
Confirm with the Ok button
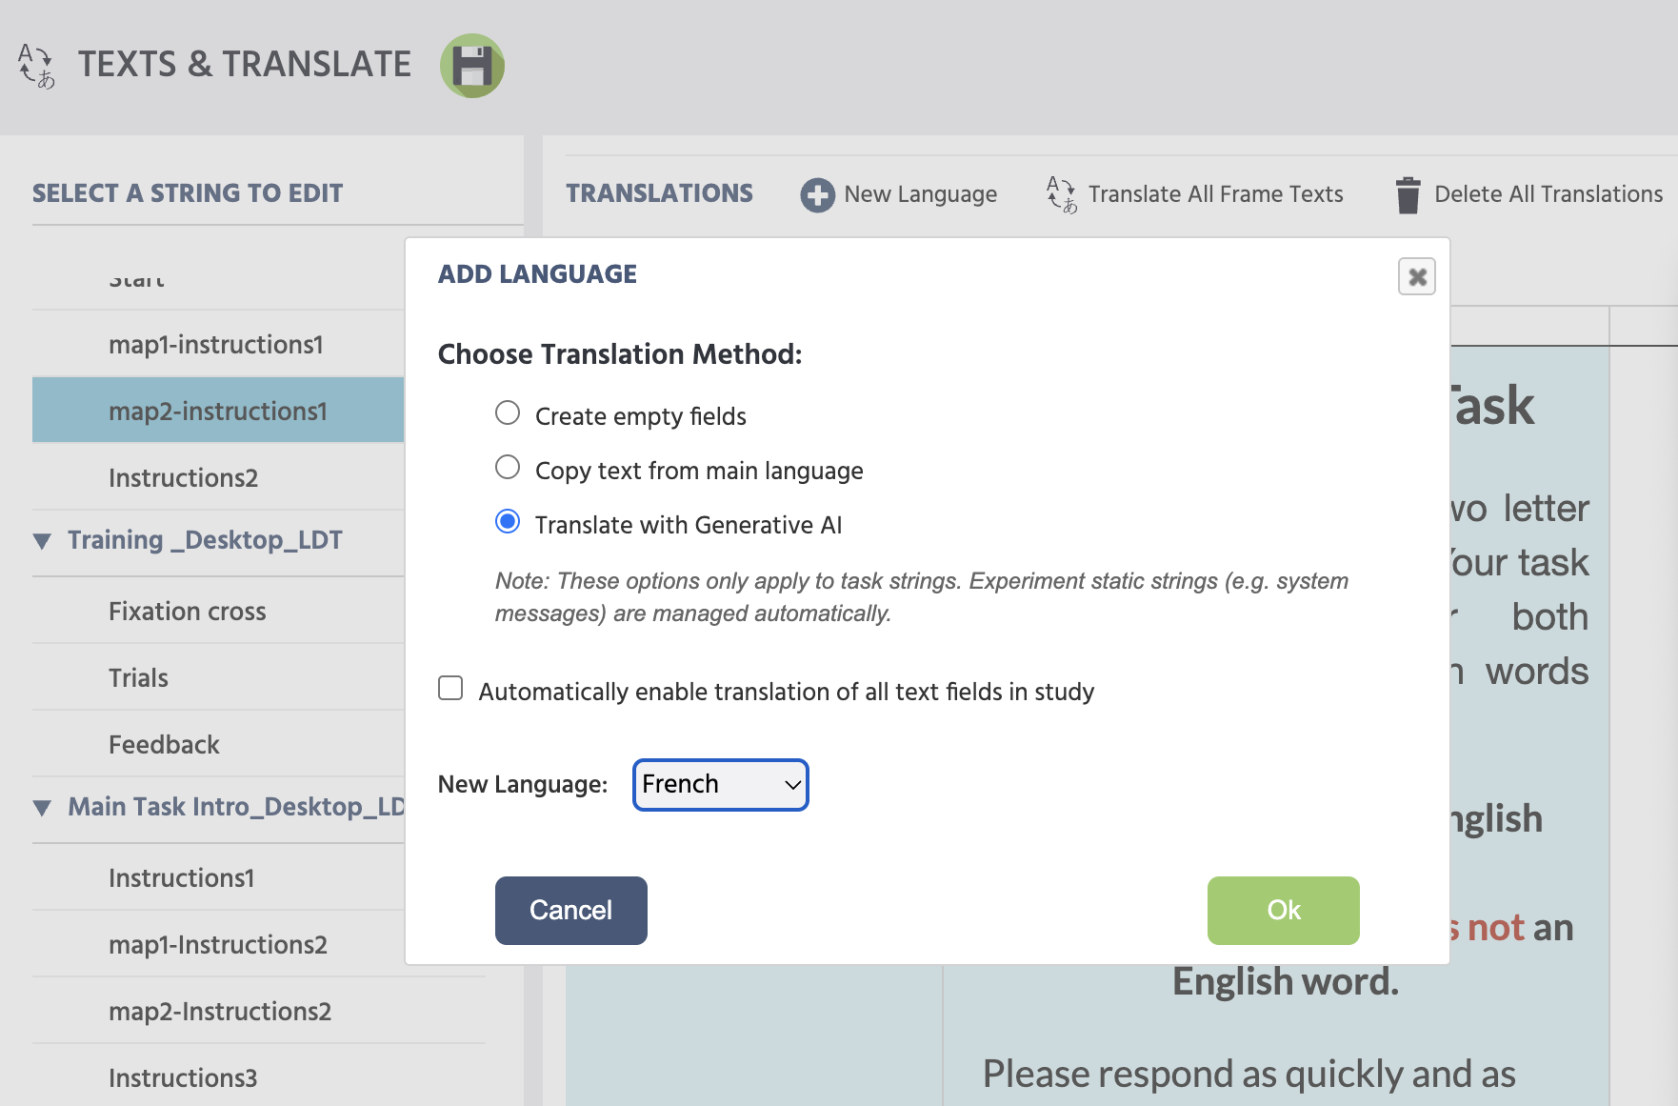pyautogui.click(x=1283, y=910)
